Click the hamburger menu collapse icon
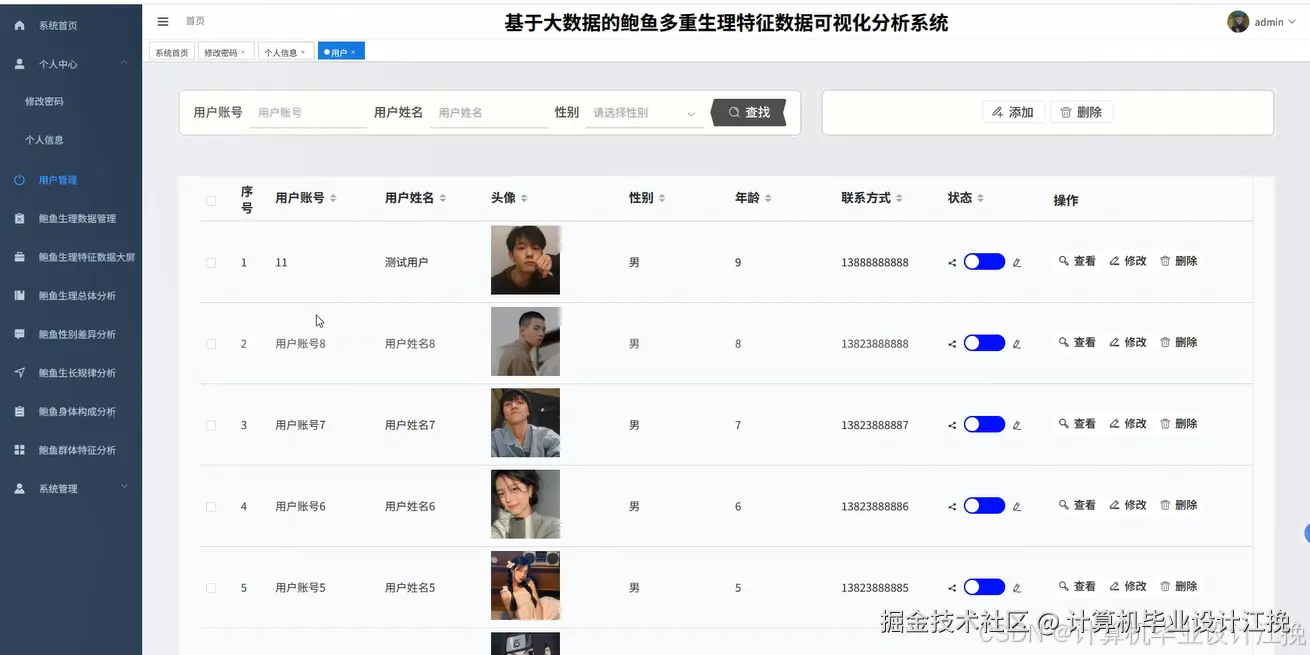Viewport: 1310px width, 655px height. point(163,21)
